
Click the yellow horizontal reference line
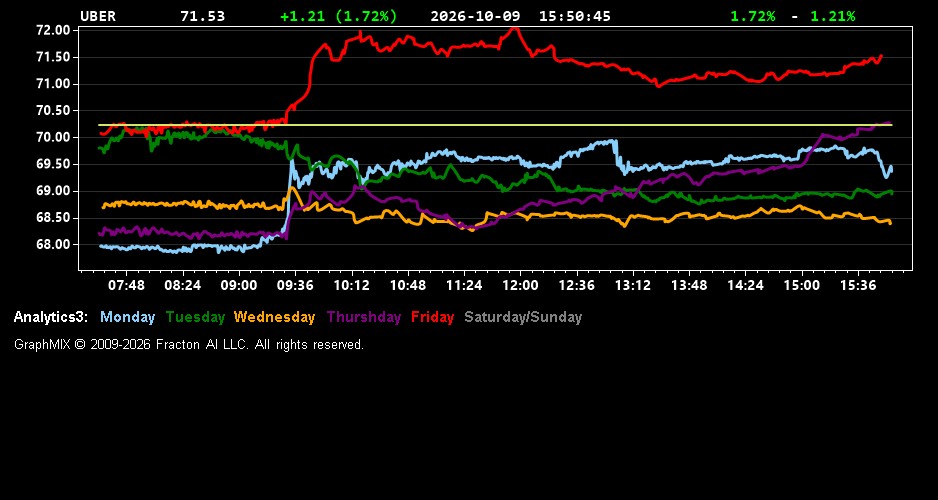(495, 125)
